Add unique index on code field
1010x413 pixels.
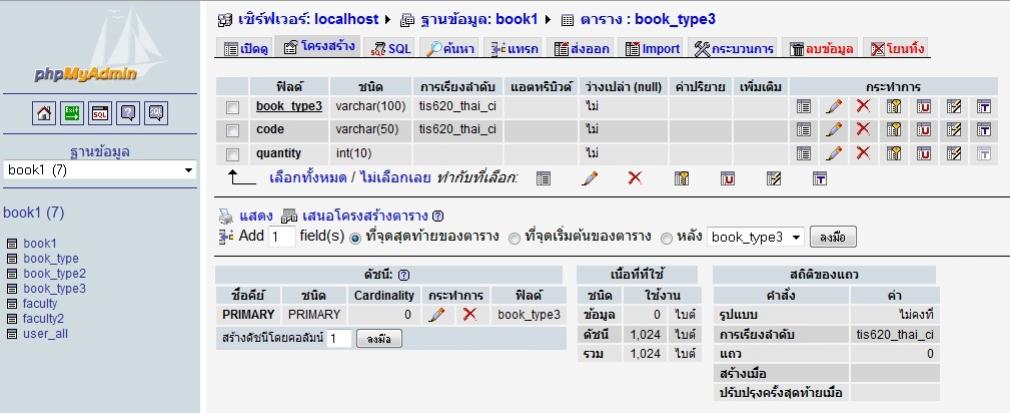coord(924,130)
